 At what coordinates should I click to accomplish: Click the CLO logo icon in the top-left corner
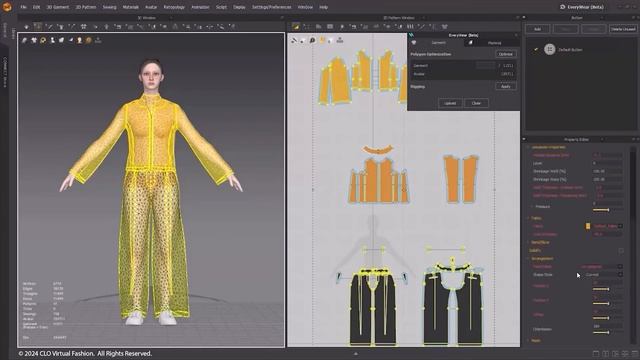click(7, 7)
